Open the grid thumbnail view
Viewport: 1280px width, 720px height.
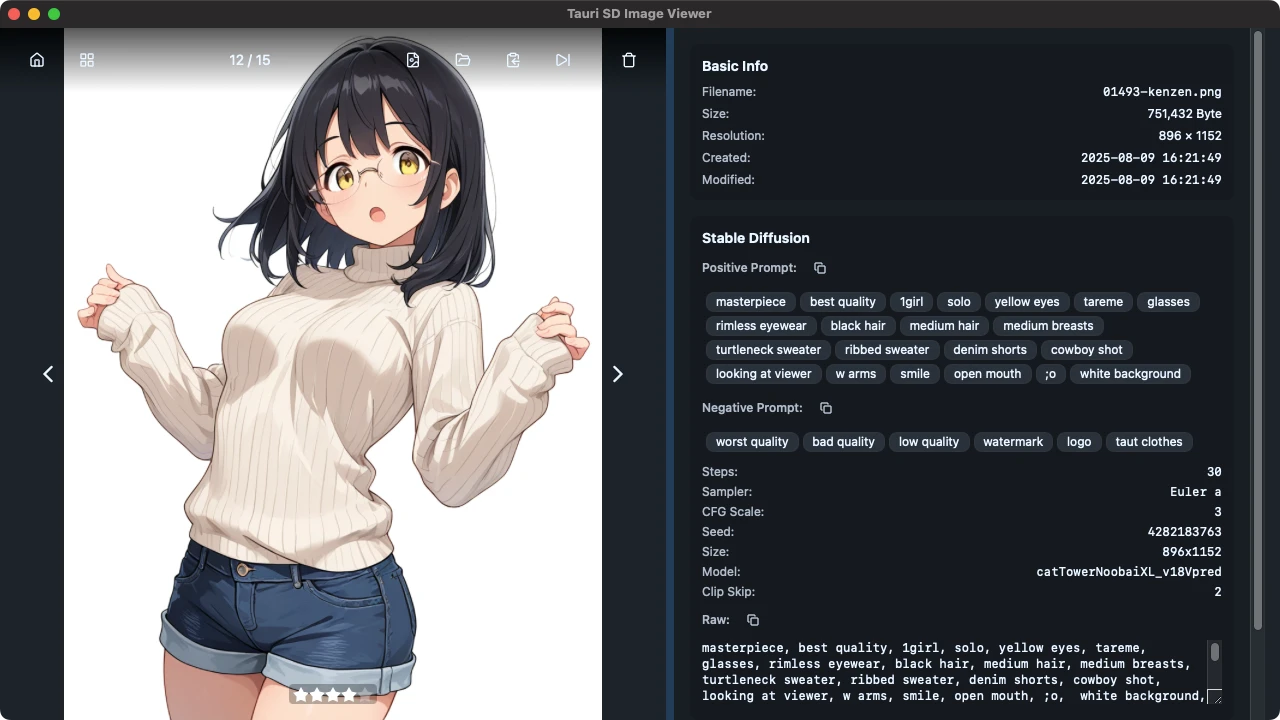[x=86, y=60]
